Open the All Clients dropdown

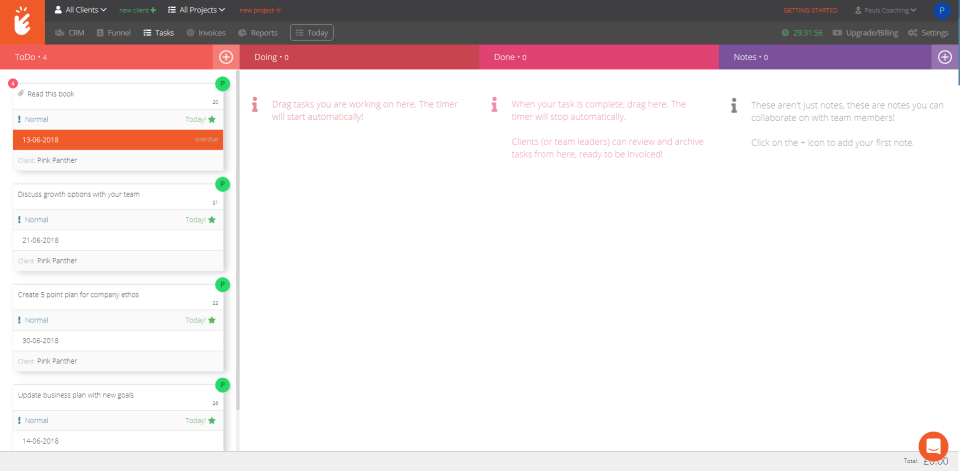coord(81,10)
